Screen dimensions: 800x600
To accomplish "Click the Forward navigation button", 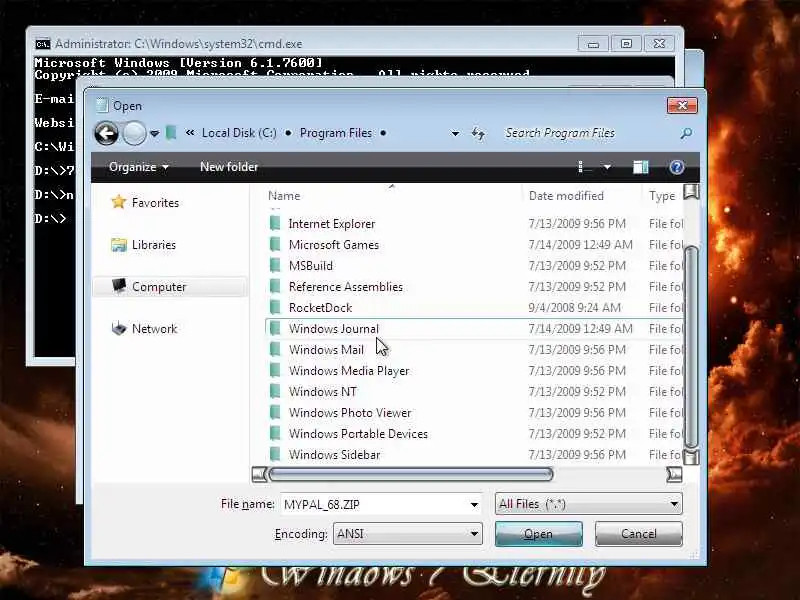I will (134, 134).
